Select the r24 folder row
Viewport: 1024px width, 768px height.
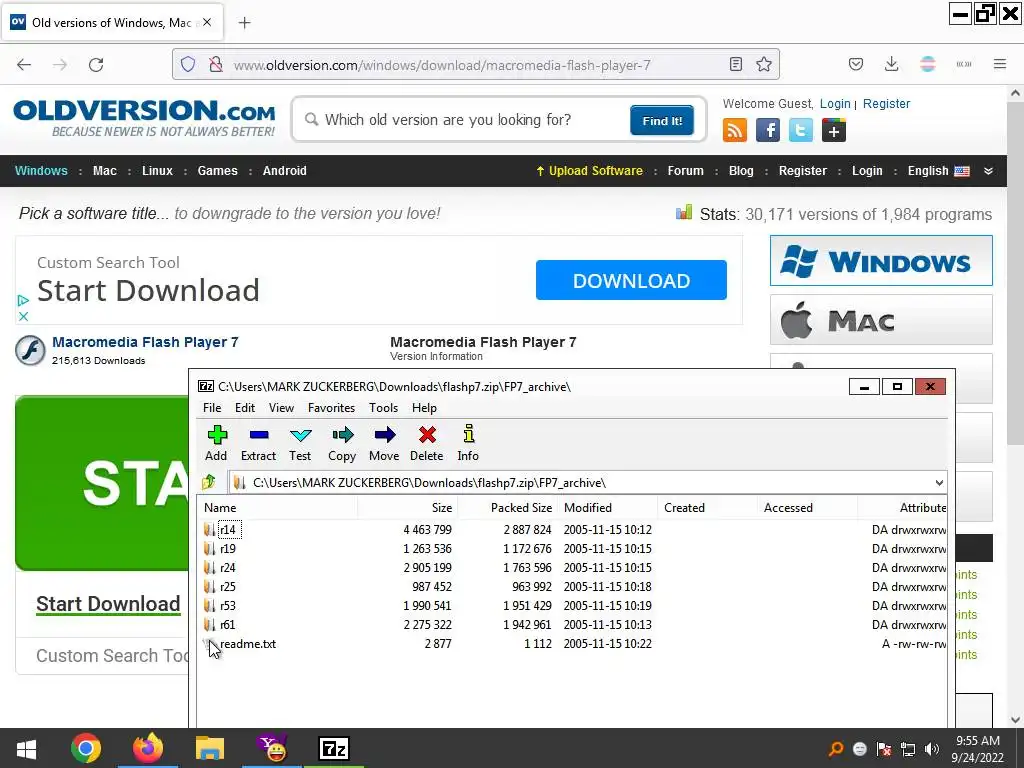572,568
